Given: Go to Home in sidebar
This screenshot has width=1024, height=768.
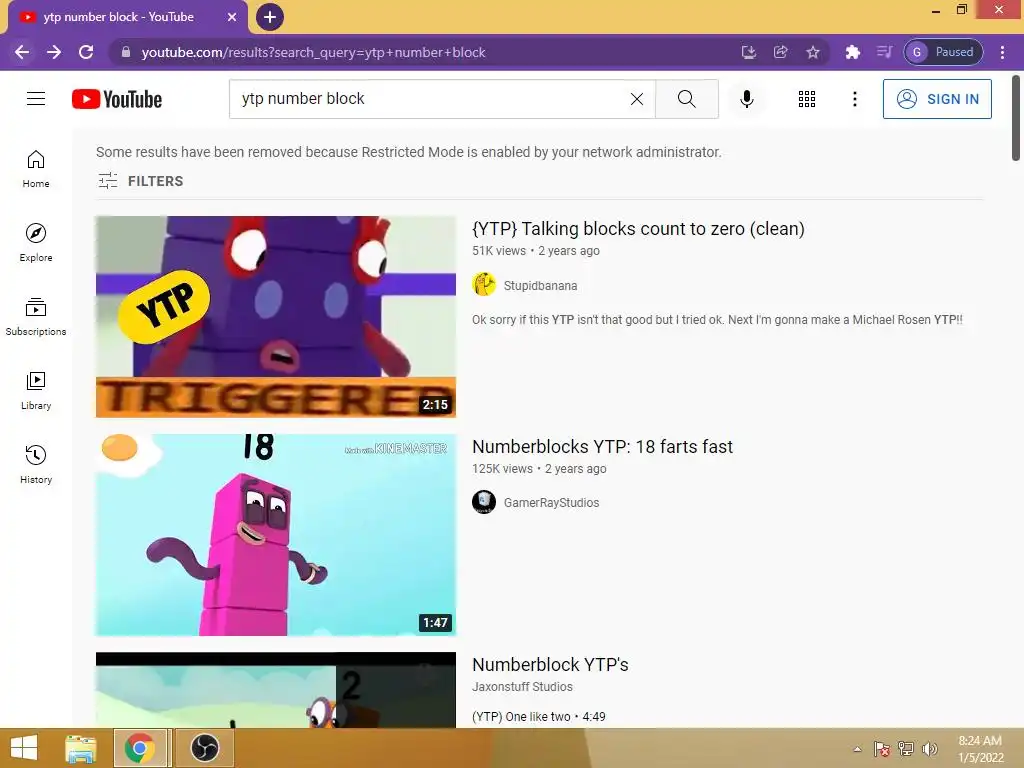Looking at the screenshot, I should (x=36, y=169).
